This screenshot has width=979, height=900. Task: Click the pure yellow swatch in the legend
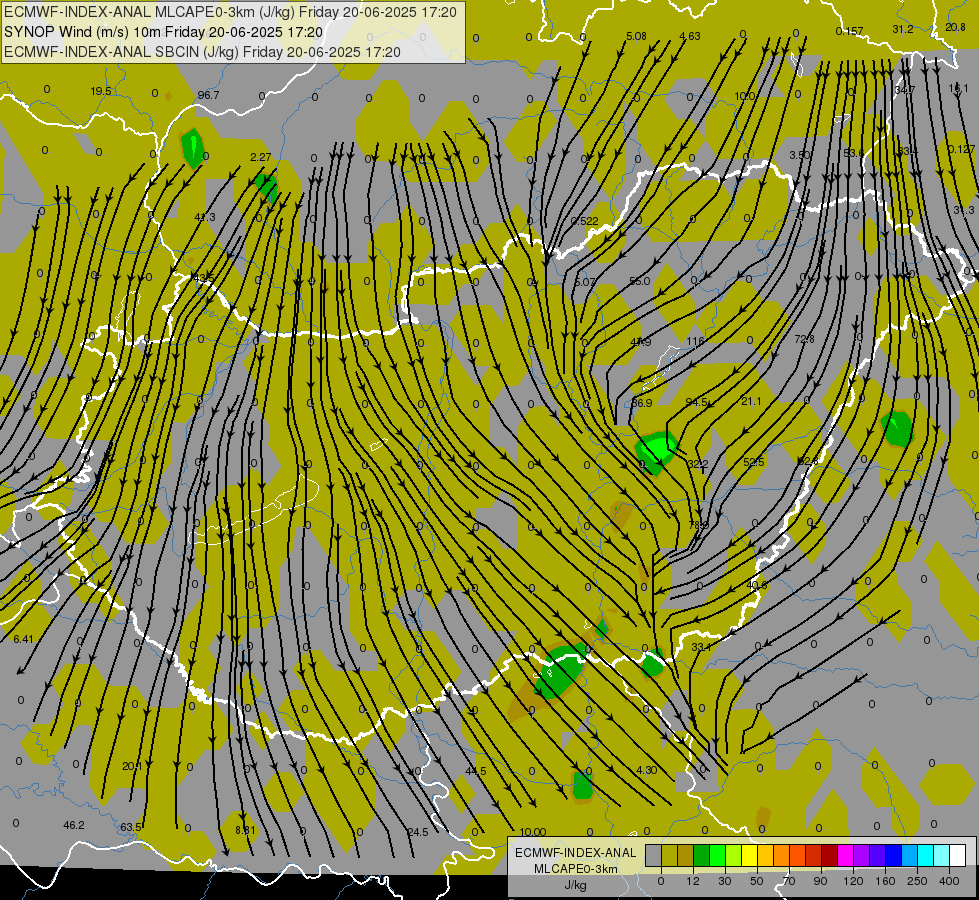tap(750, 855)
